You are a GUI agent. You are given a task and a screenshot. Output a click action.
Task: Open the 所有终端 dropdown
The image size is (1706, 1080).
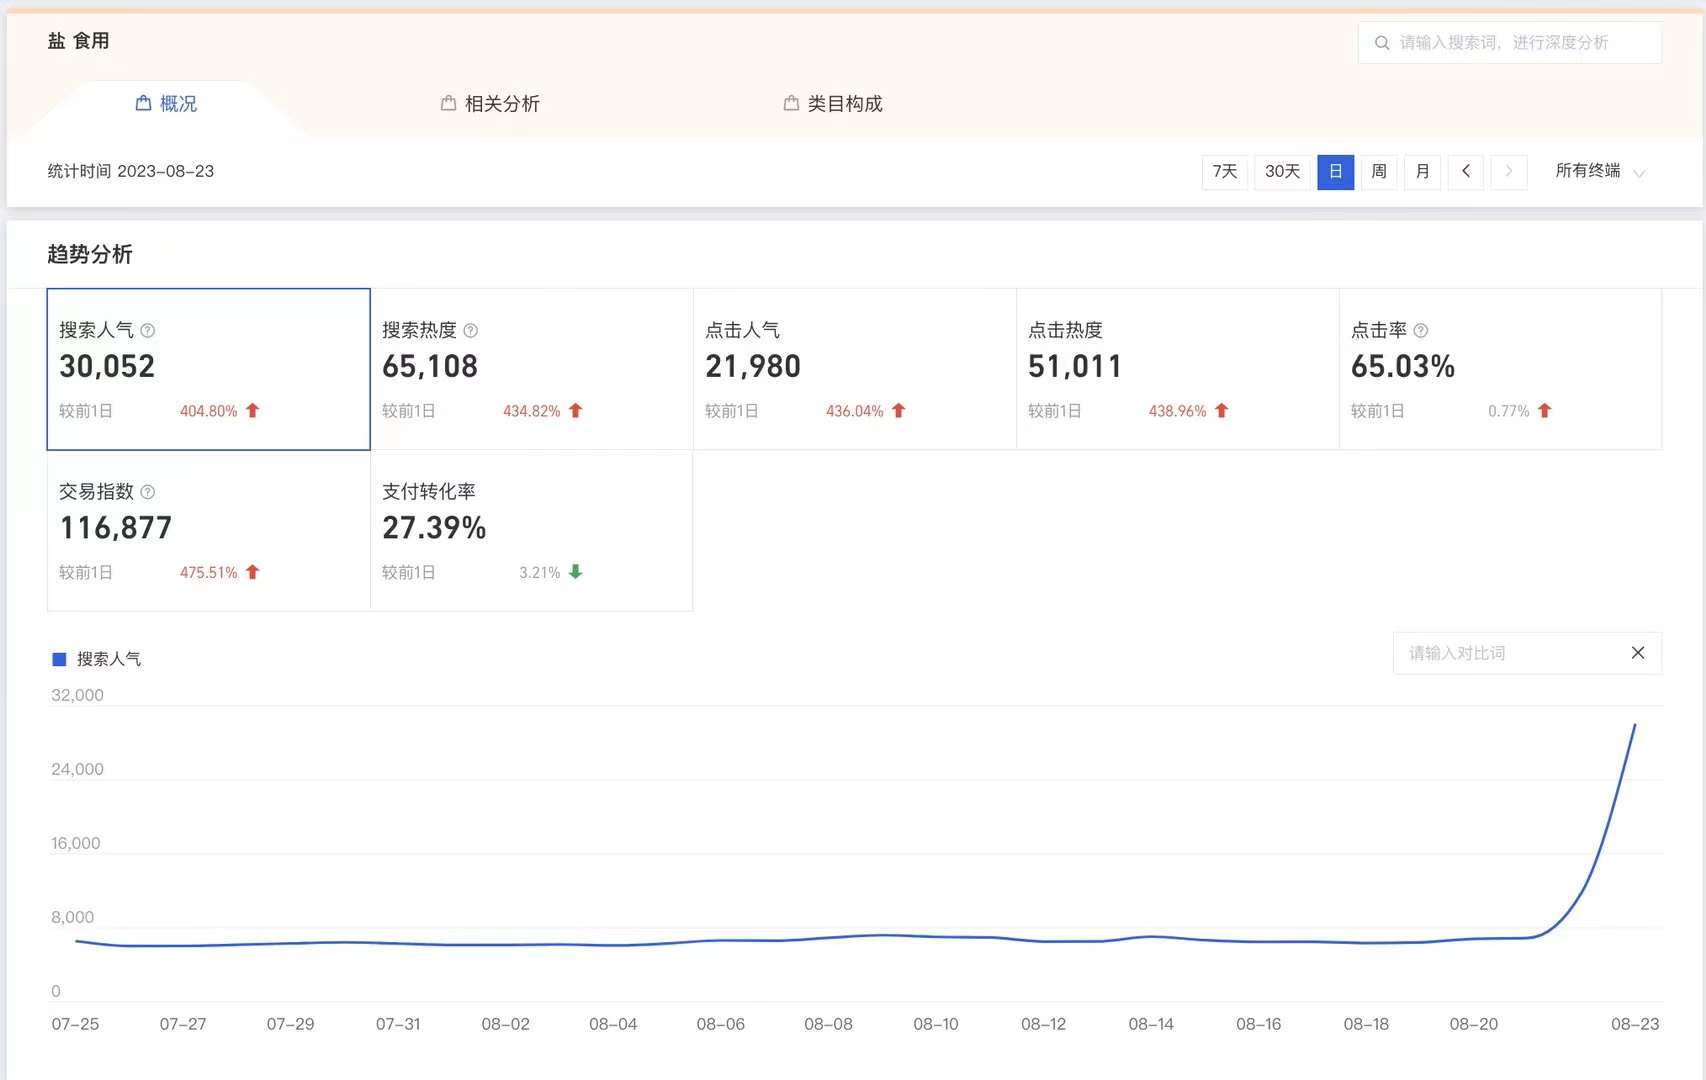coord(1600,171)
